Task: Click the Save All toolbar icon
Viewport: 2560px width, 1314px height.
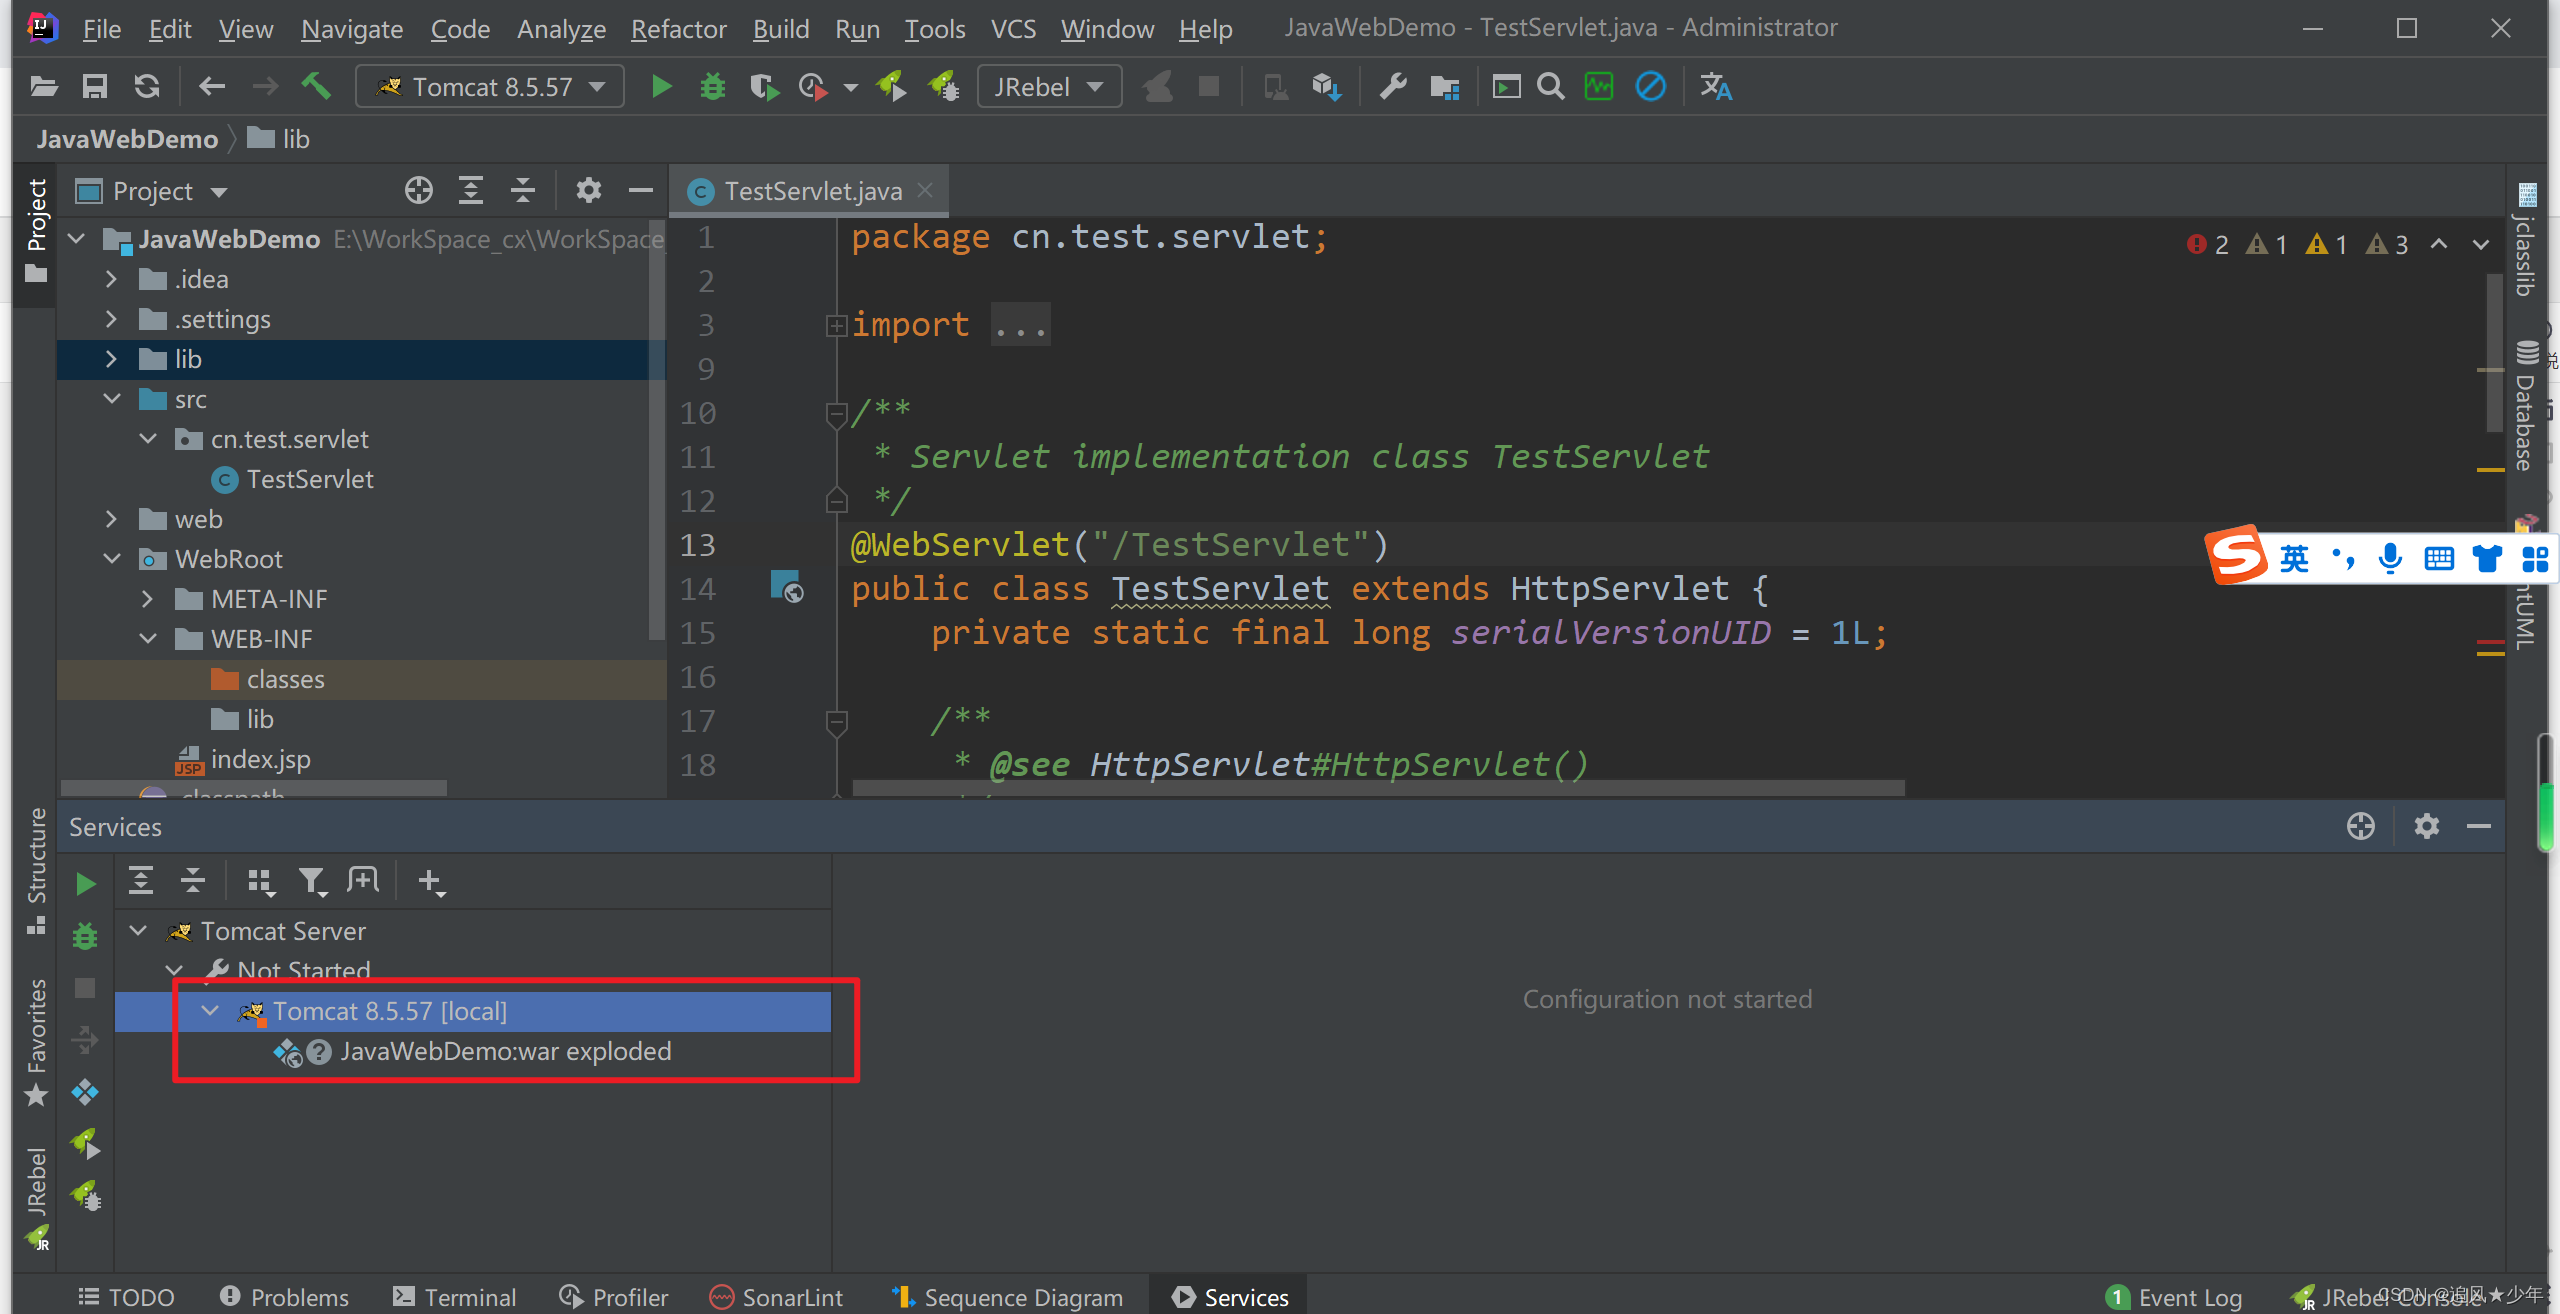Action: tap(95, 87)
